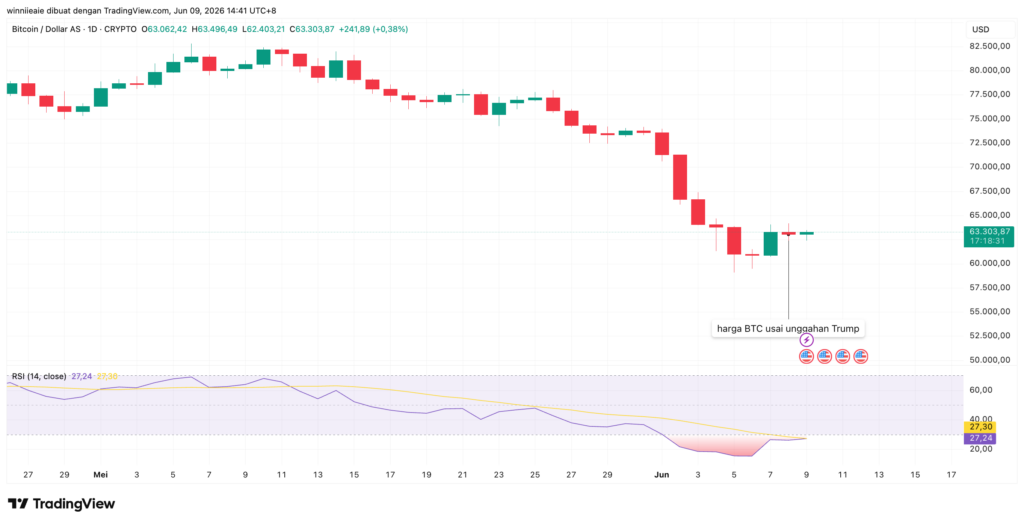Click the 77.500,00 price axis label
1024x524 pixels.
(x=991, y=95)
